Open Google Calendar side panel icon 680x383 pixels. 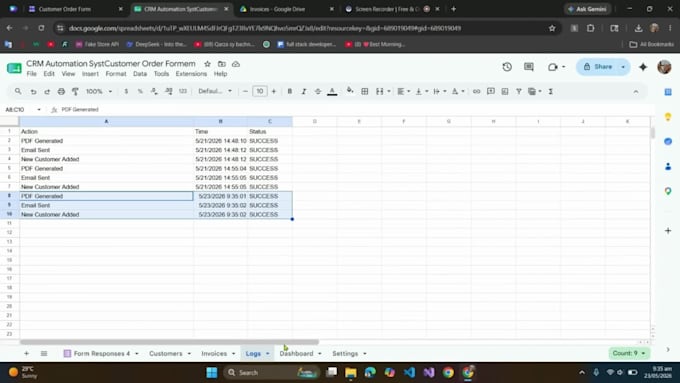(668, 92)
